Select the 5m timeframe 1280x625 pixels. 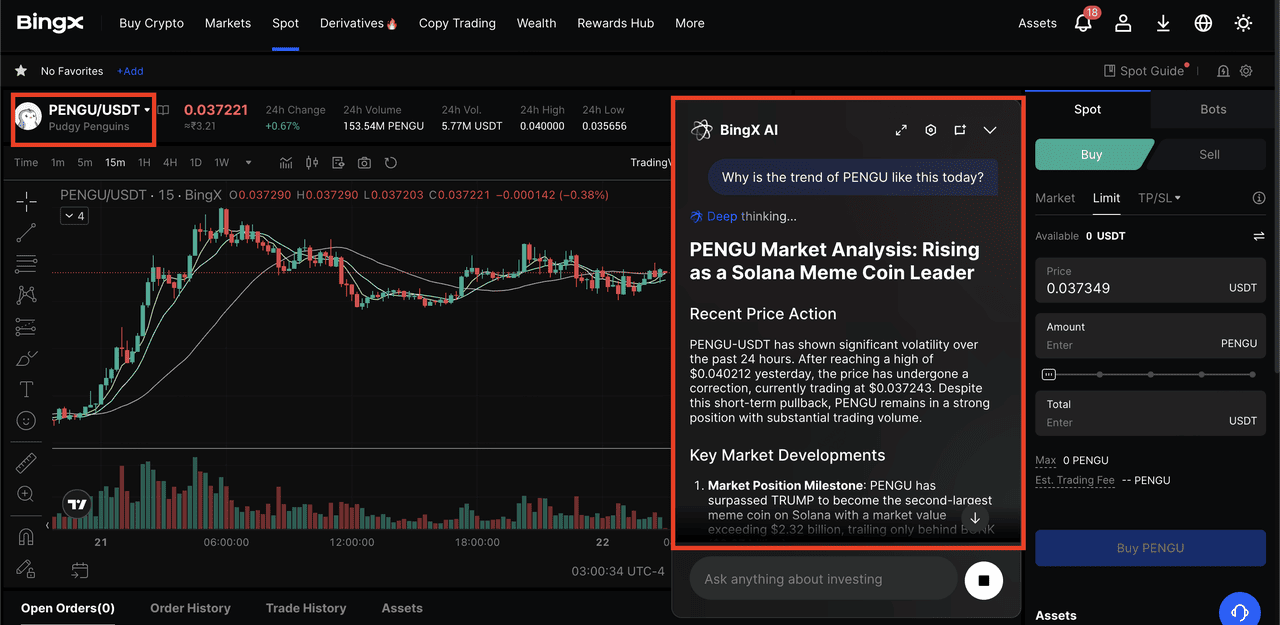pos(85,163)
